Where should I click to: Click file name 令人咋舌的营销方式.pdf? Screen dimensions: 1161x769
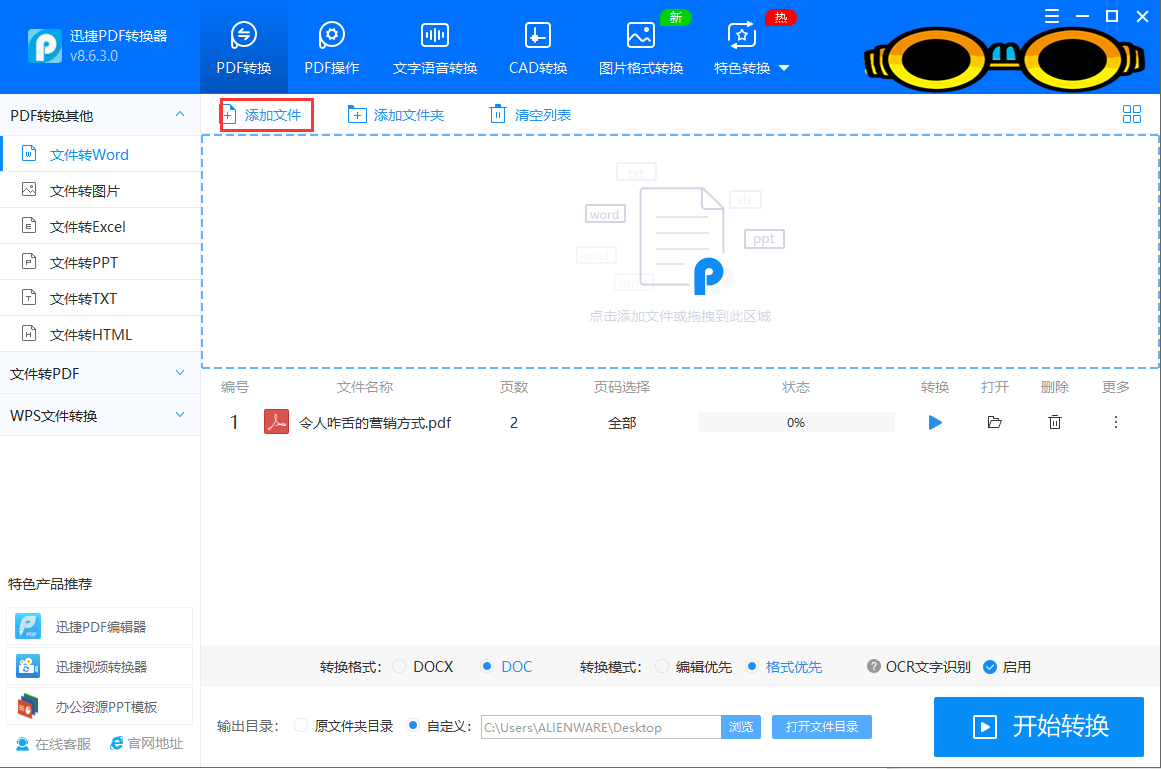(375, 423)
